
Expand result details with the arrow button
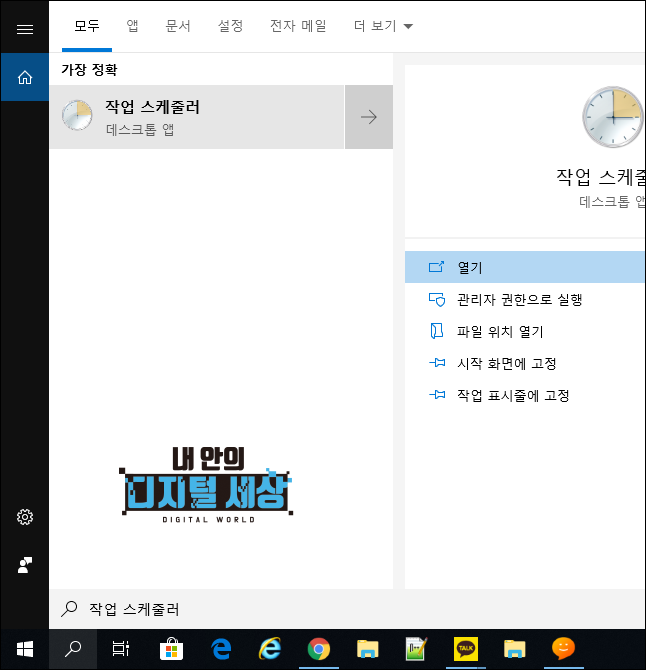pos(369,117)
